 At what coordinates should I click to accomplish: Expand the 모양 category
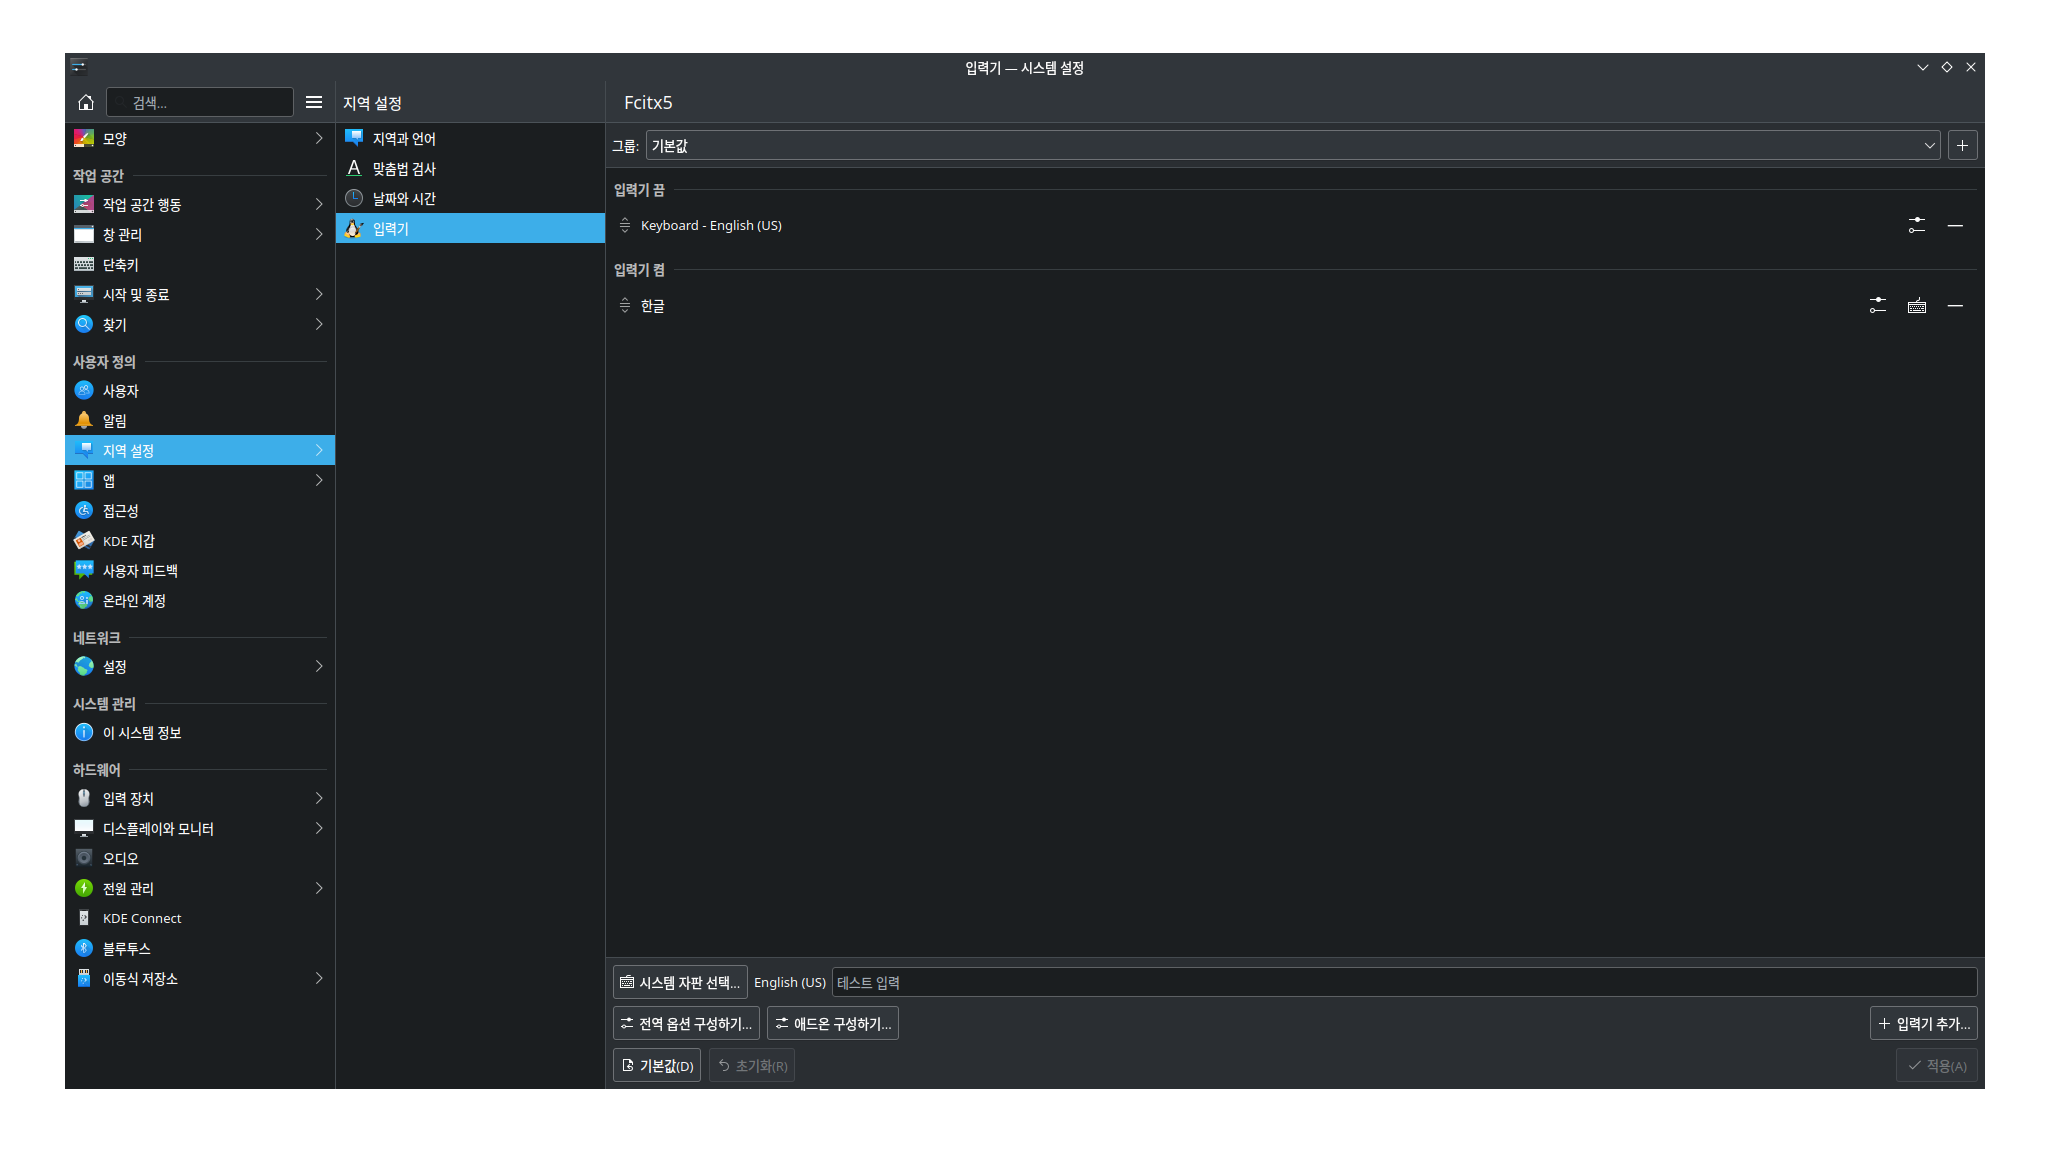pyautogui.click(x=200, y=139)
